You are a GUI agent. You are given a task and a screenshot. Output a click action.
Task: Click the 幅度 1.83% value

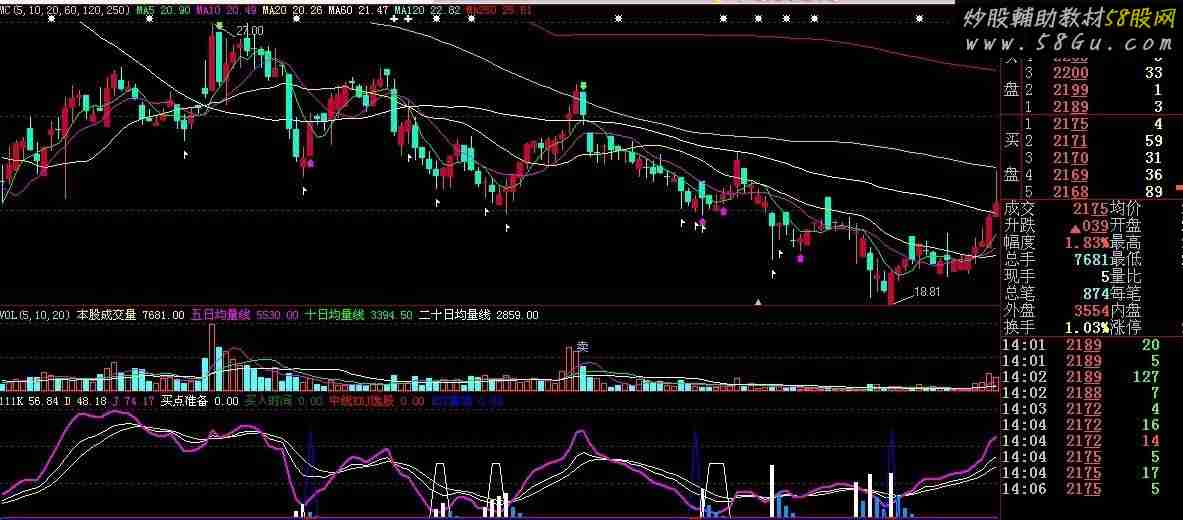(1087, 243)
